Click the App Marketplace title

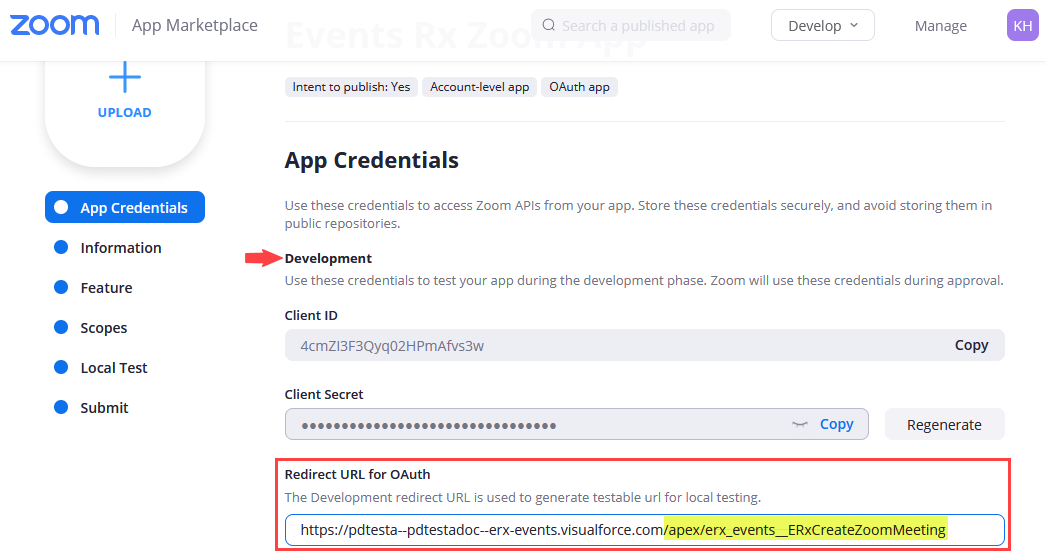(195, 25)
